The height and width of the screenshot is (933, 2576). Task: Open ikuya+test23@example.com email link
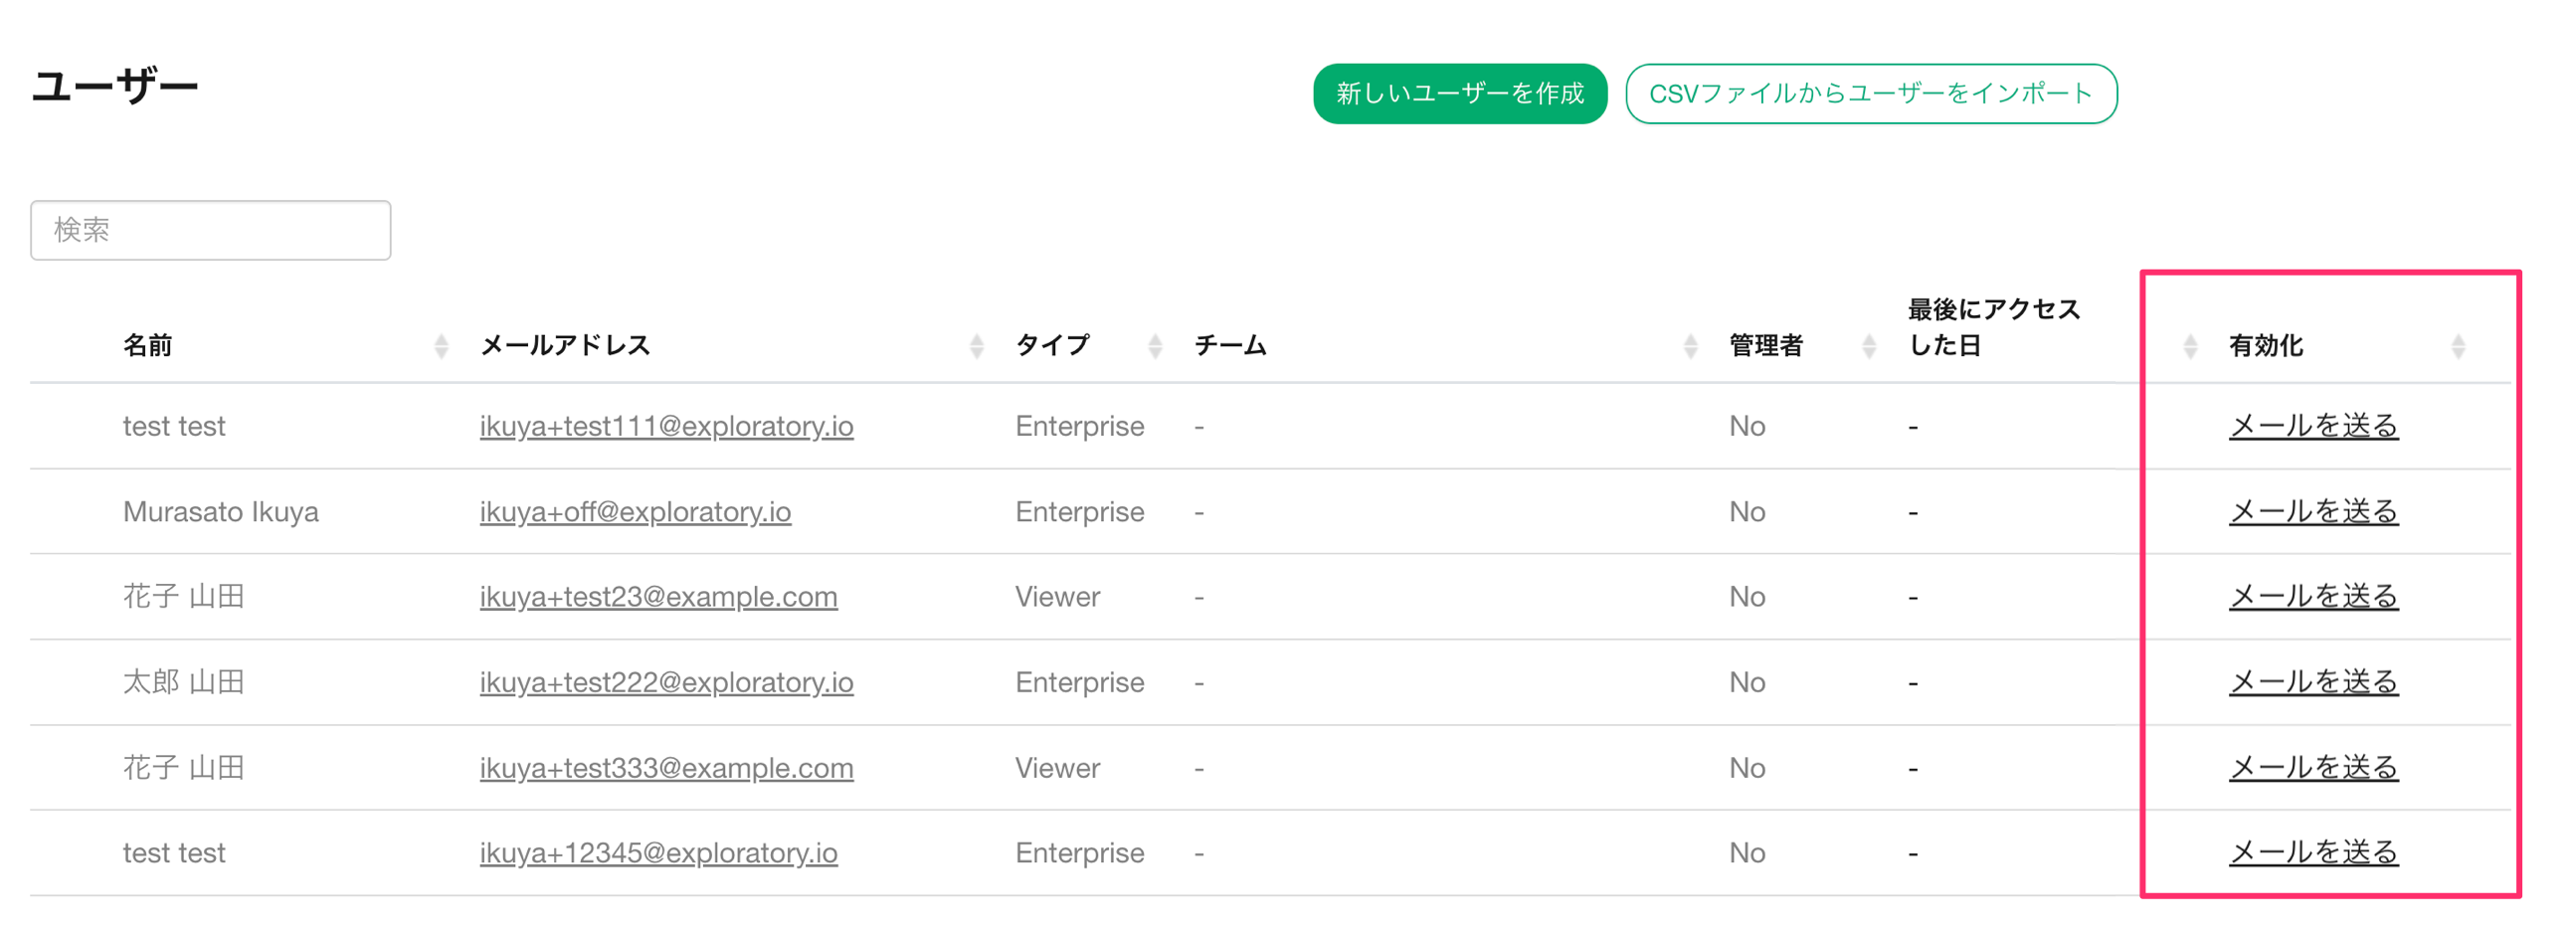pos(658,597)
